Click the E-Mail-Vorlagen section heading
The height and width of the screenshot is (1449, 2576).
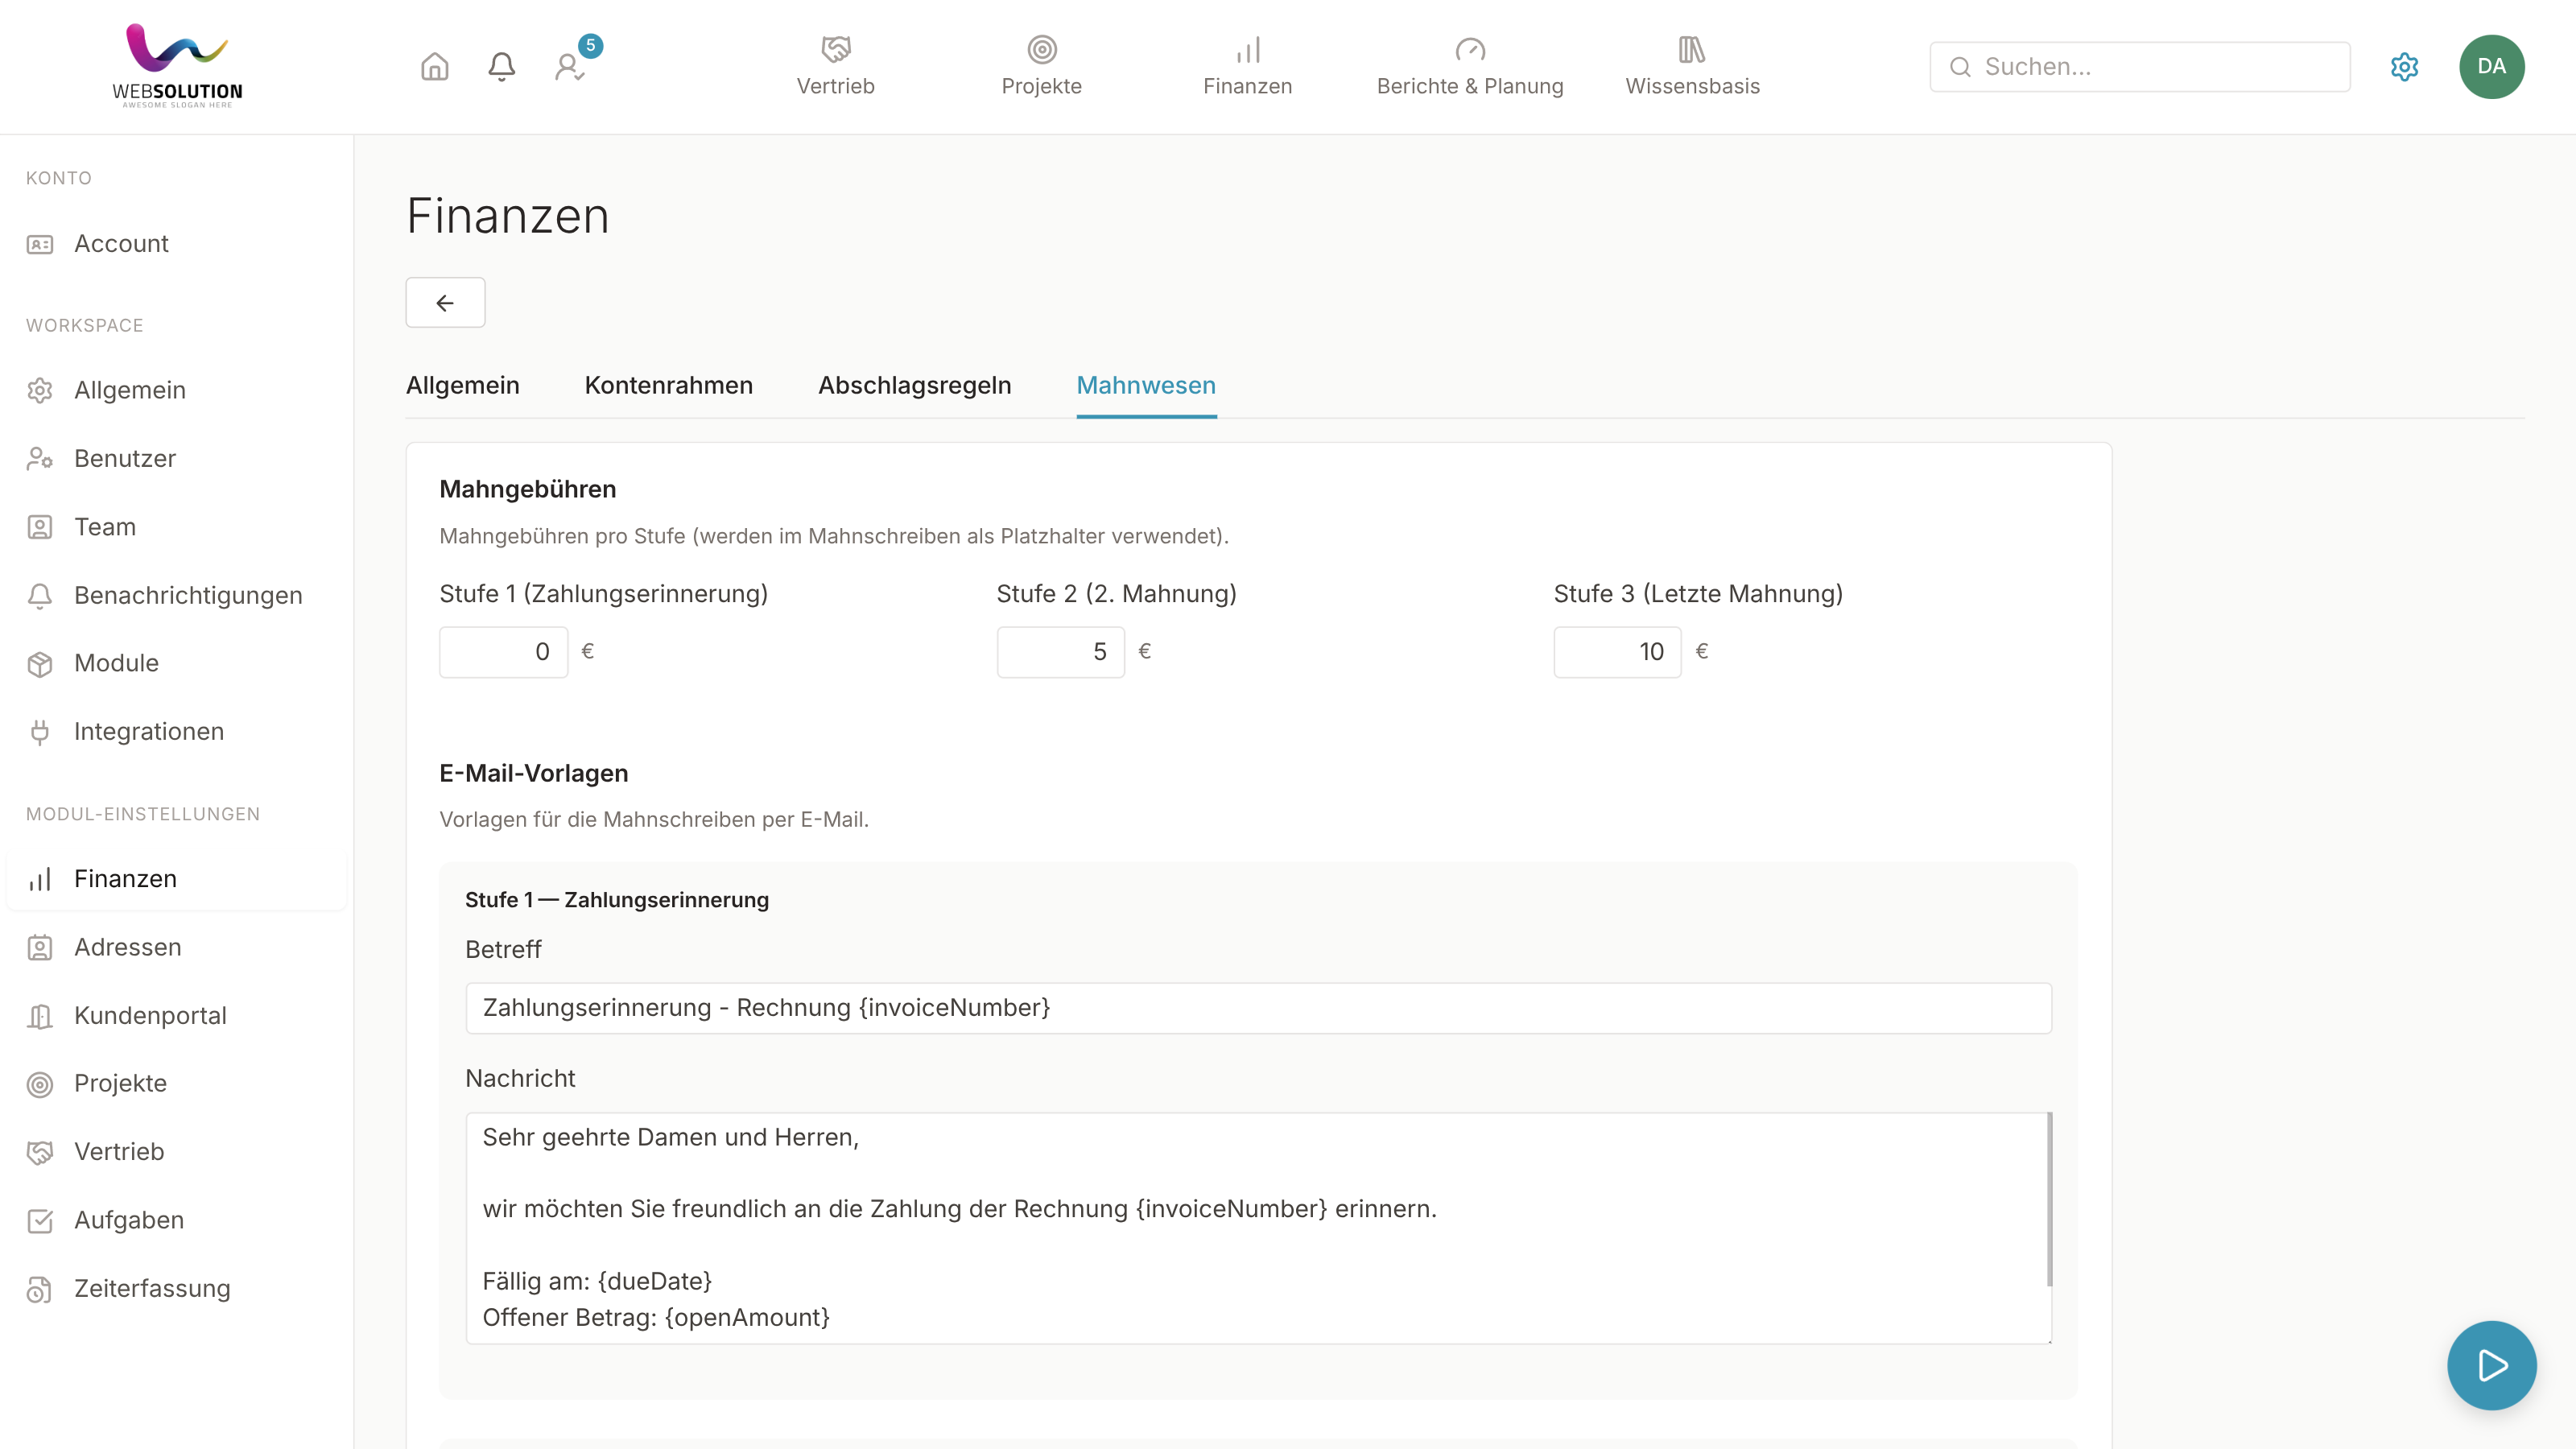pos(533,773)
